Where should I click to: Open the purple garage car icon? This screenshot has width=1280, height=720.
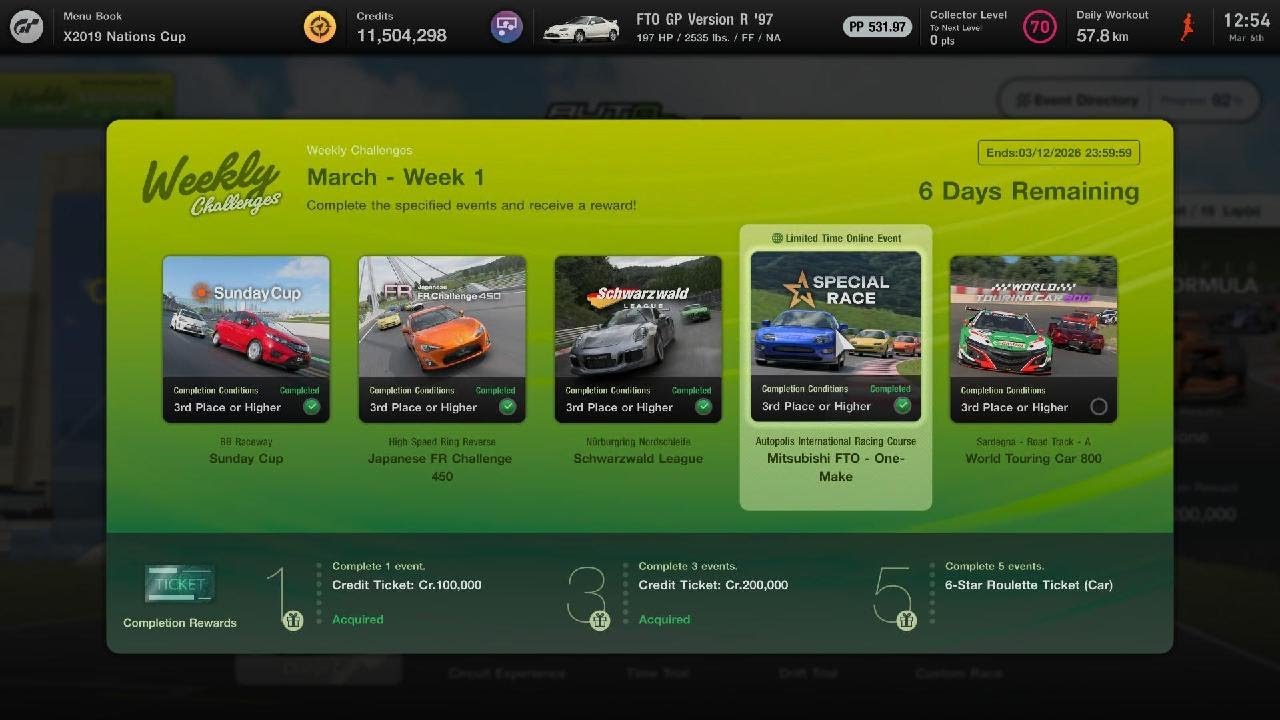click(x=507, y=27)
